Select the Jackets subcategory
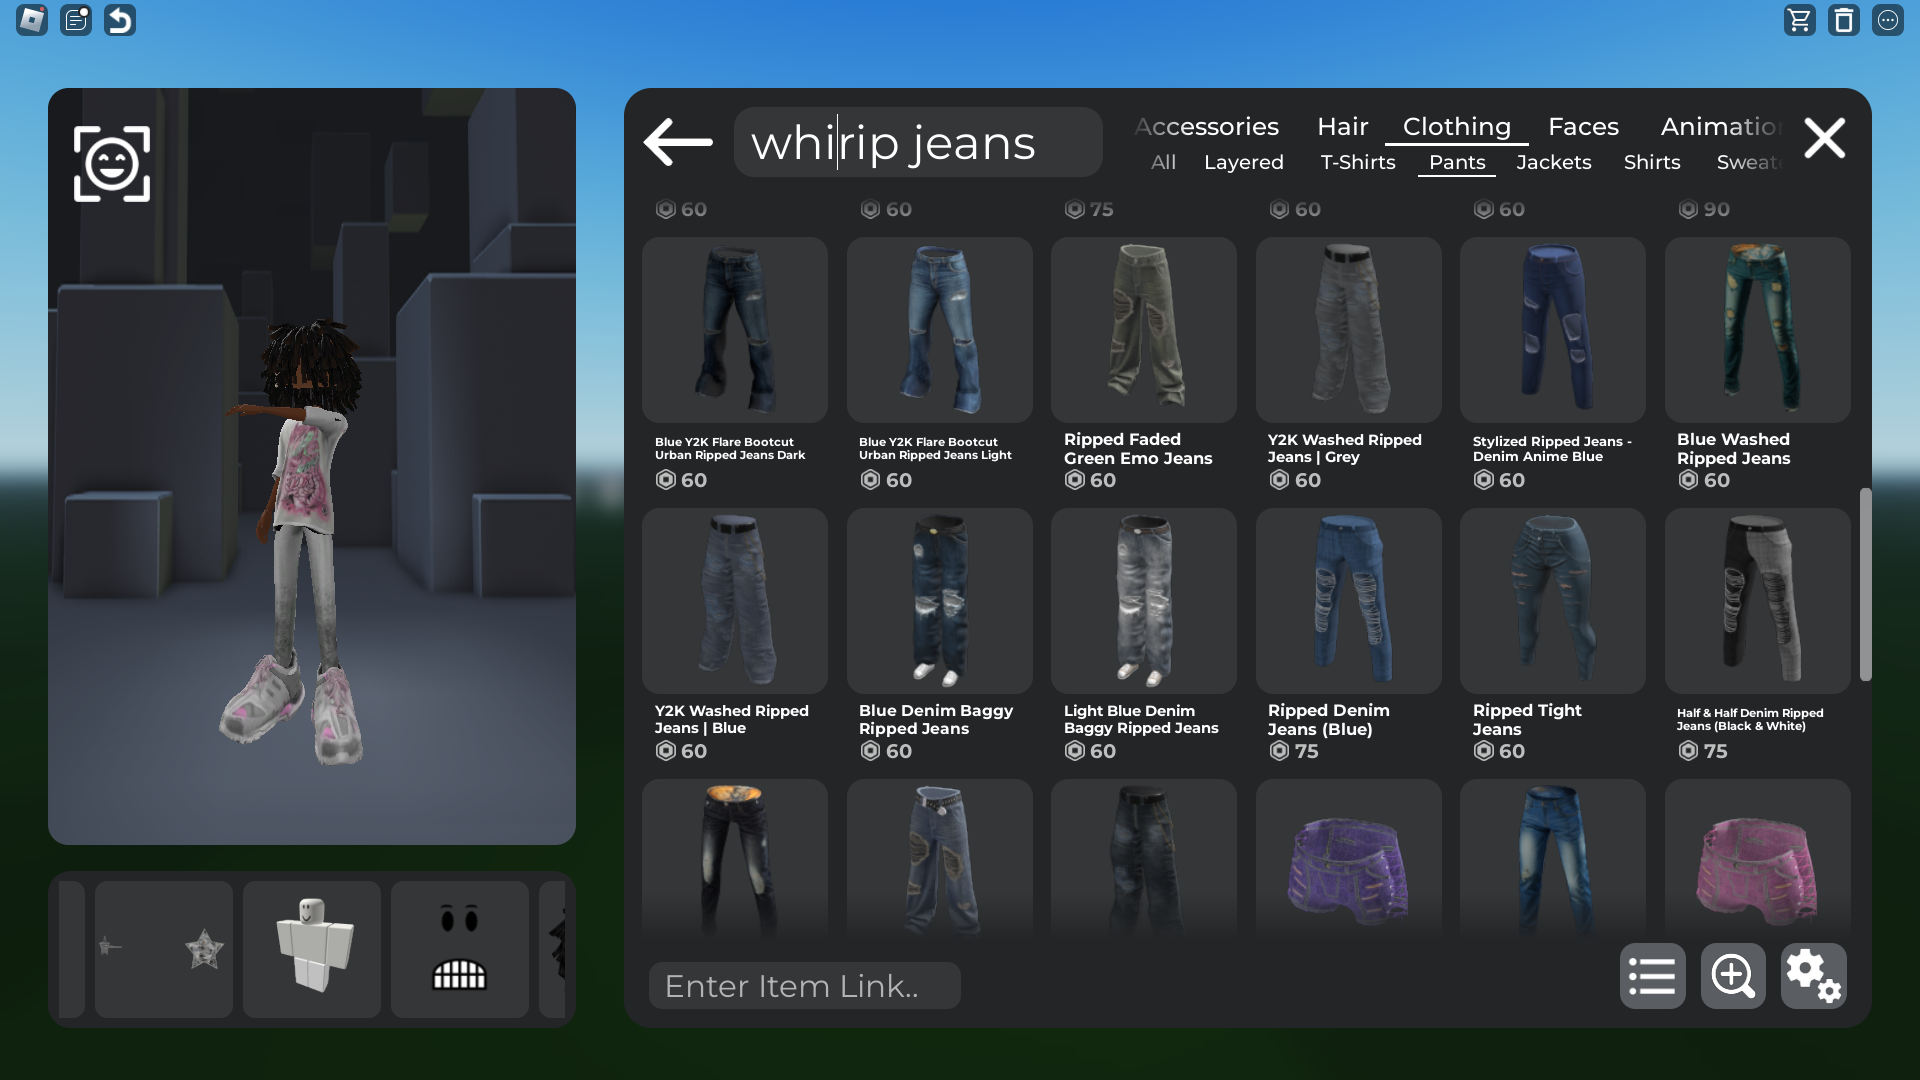Image resolution: width=1920 pixels, height=1080 pixels. click(1553, 162)
